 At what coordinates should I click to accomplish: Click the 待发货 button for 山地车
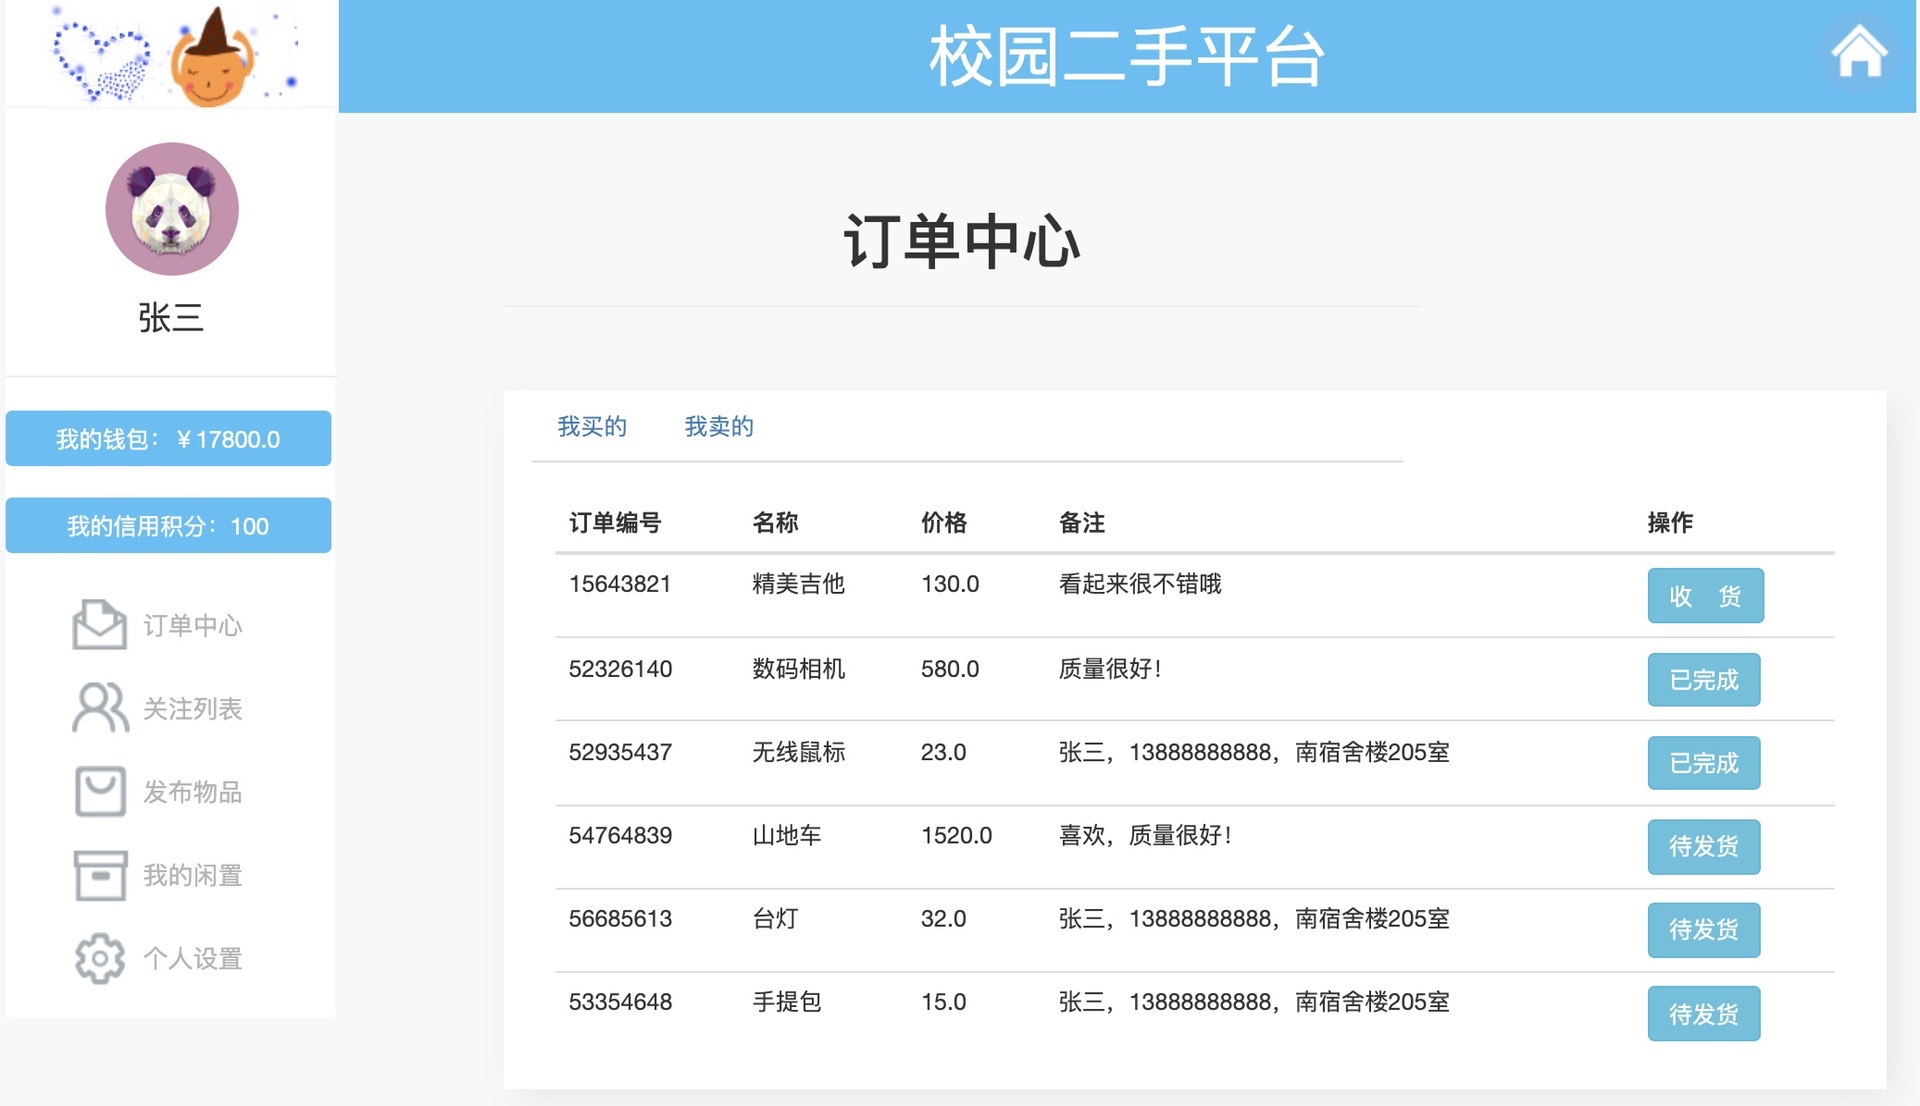point(1704,847)
